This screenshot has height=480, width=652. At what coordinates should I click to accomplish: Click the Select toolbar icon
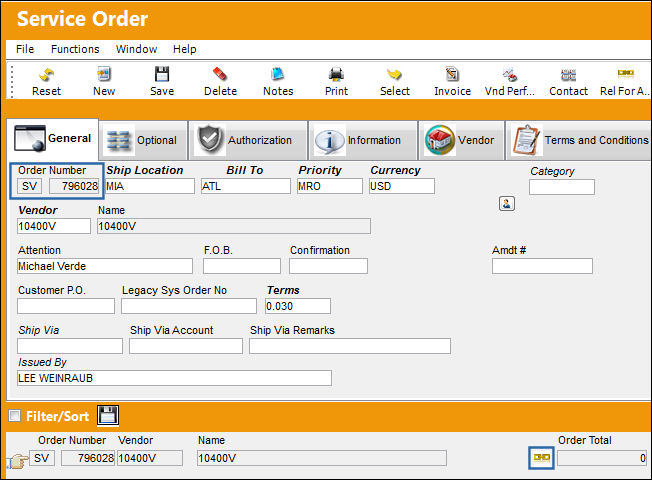(x=394, y=74)
